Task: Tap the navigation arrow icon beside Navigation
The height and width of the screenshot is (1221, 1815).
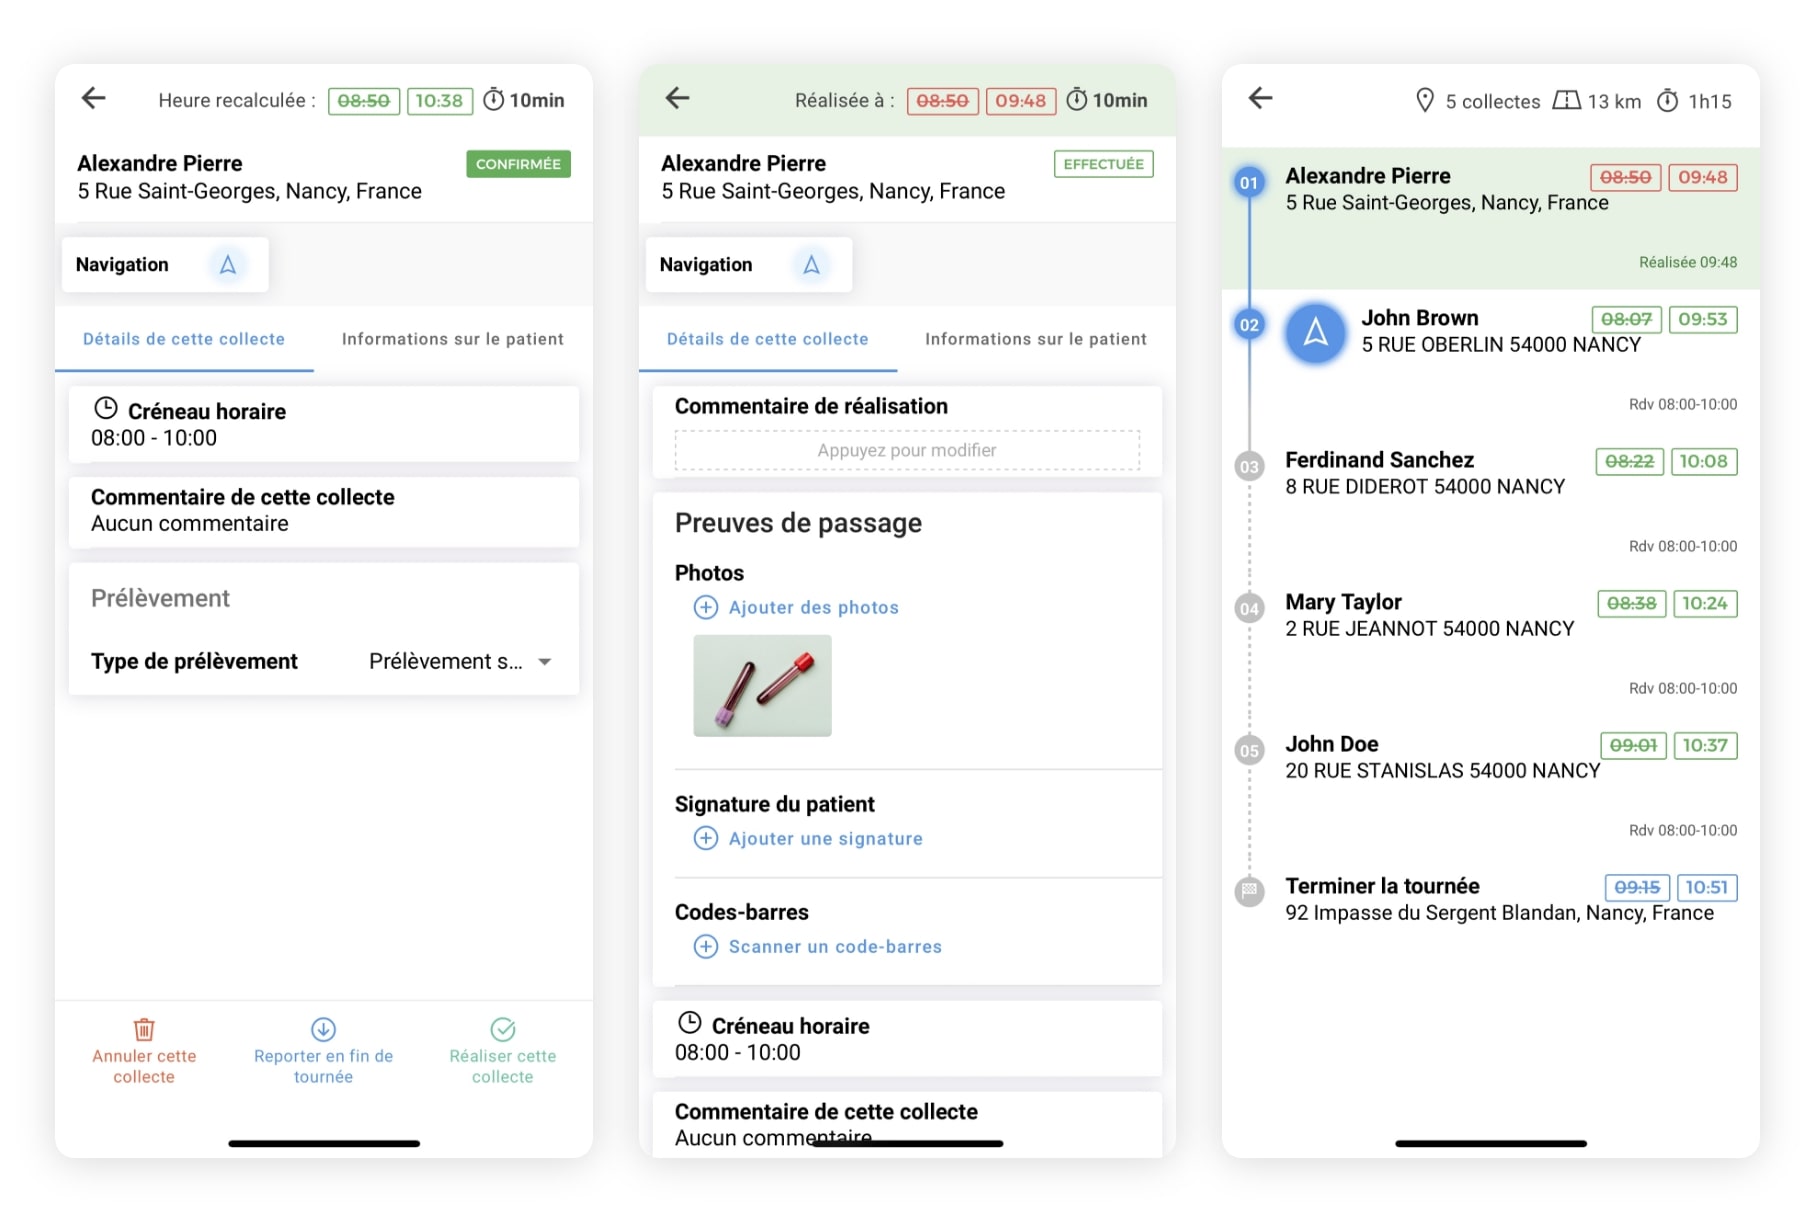Action: point(228,264)
